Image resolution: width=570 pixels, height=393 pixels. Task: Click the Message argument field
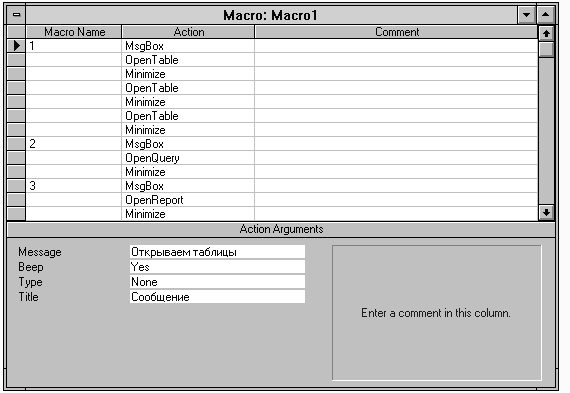217,252
